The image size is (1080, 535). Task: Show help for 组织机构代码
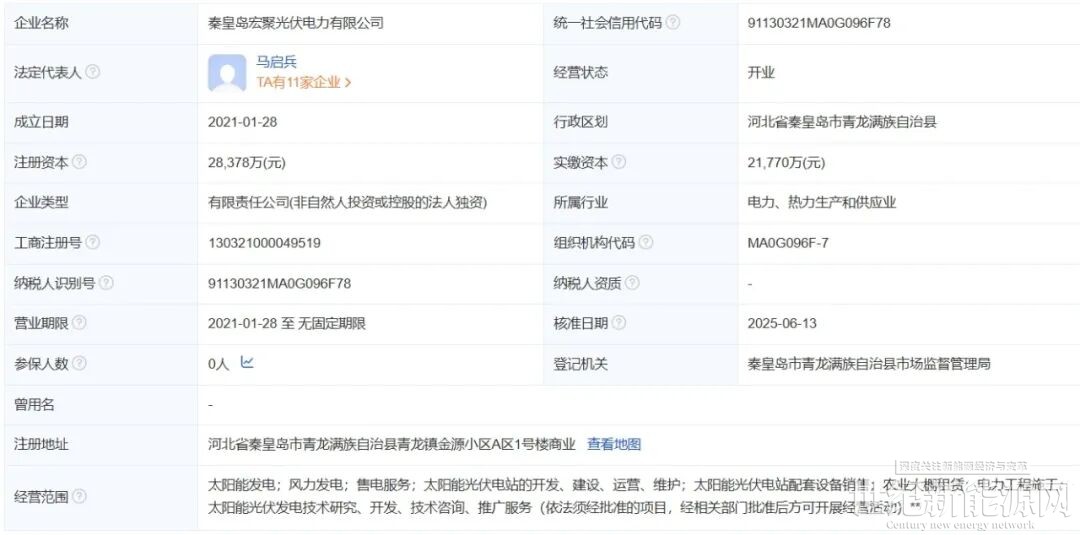646,242
